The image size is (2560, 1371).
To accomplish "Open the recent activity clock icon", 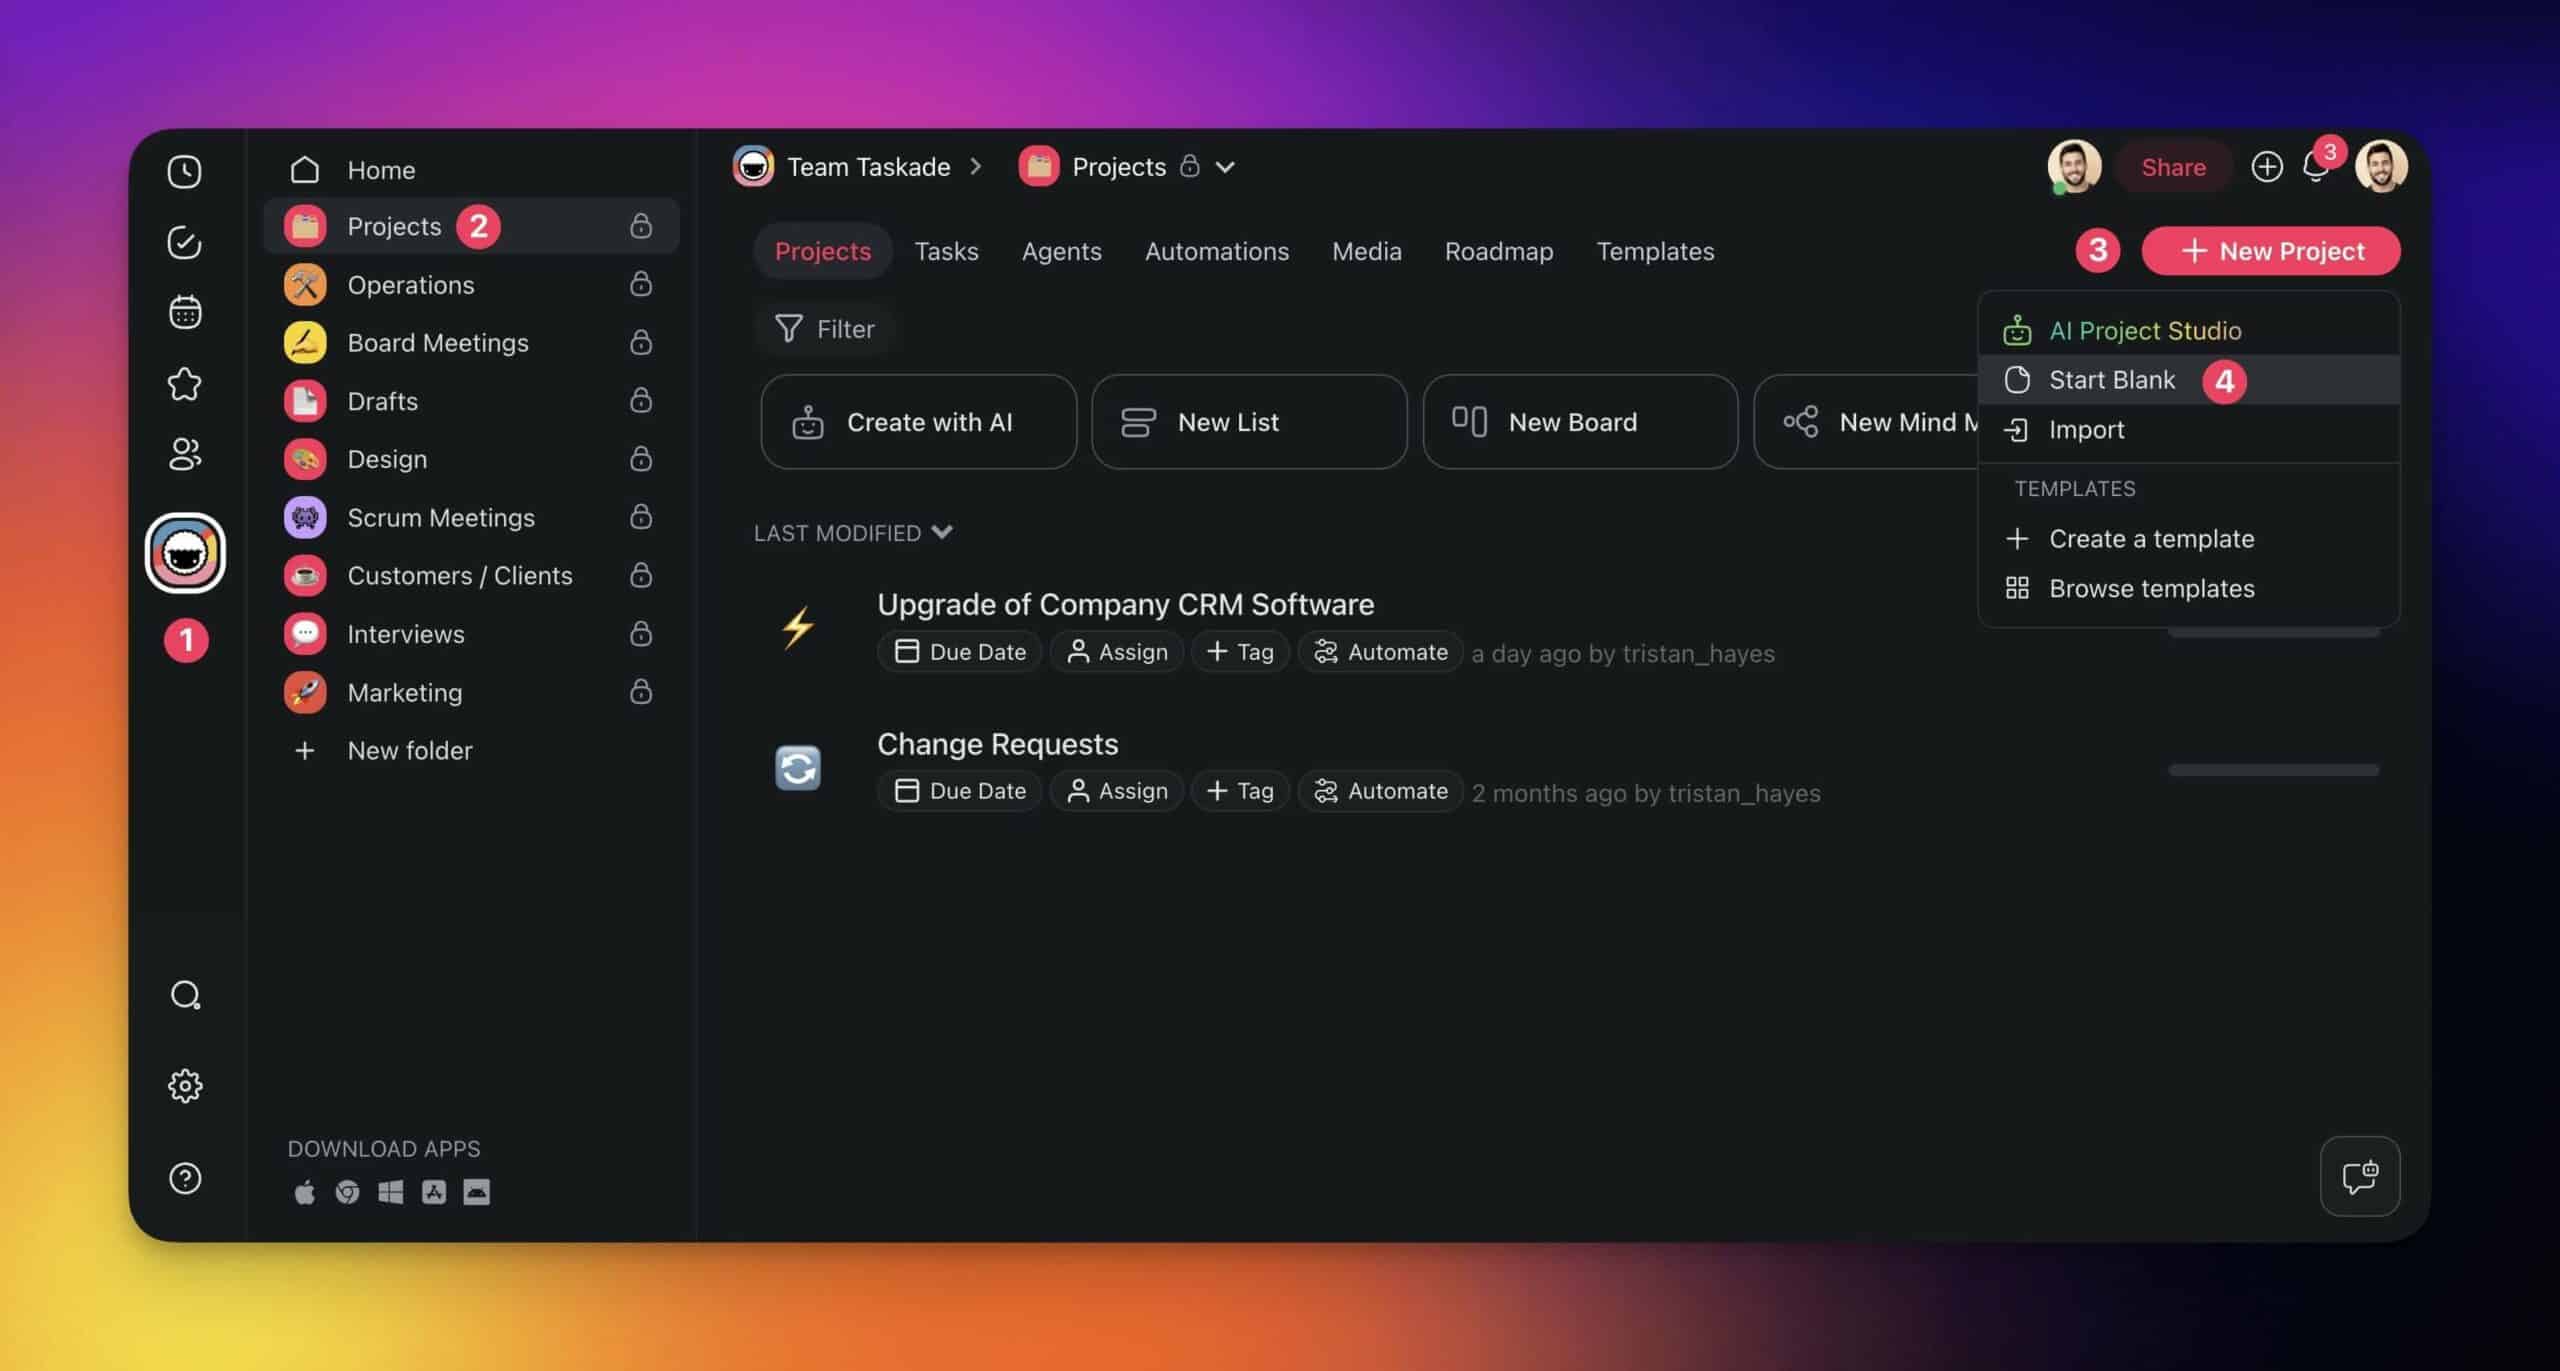I will [x=184, y=171].
